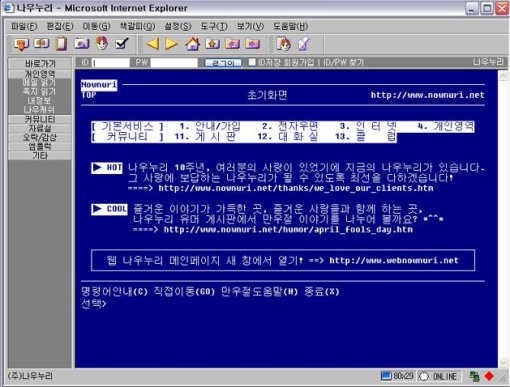Viewport: 510px width, 387px height.
Task: Click the http://www.nownuri.net header URL
Action: [428, 95]
